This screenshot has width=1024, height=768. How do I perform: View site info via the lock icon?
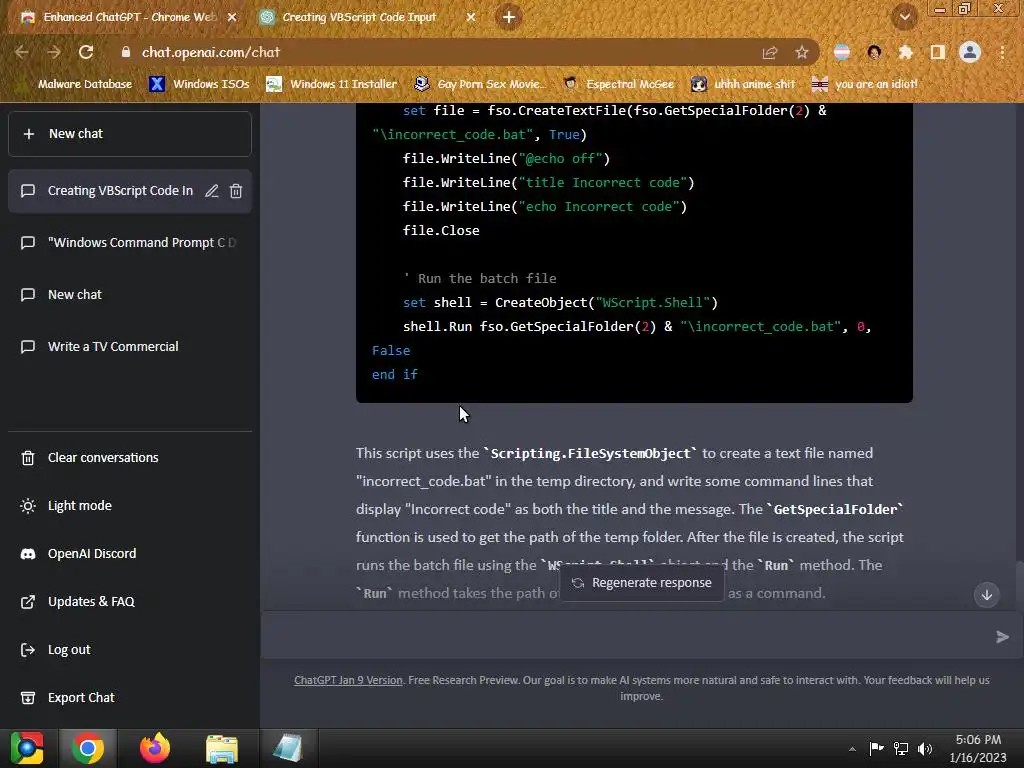(x=126, y=52)
